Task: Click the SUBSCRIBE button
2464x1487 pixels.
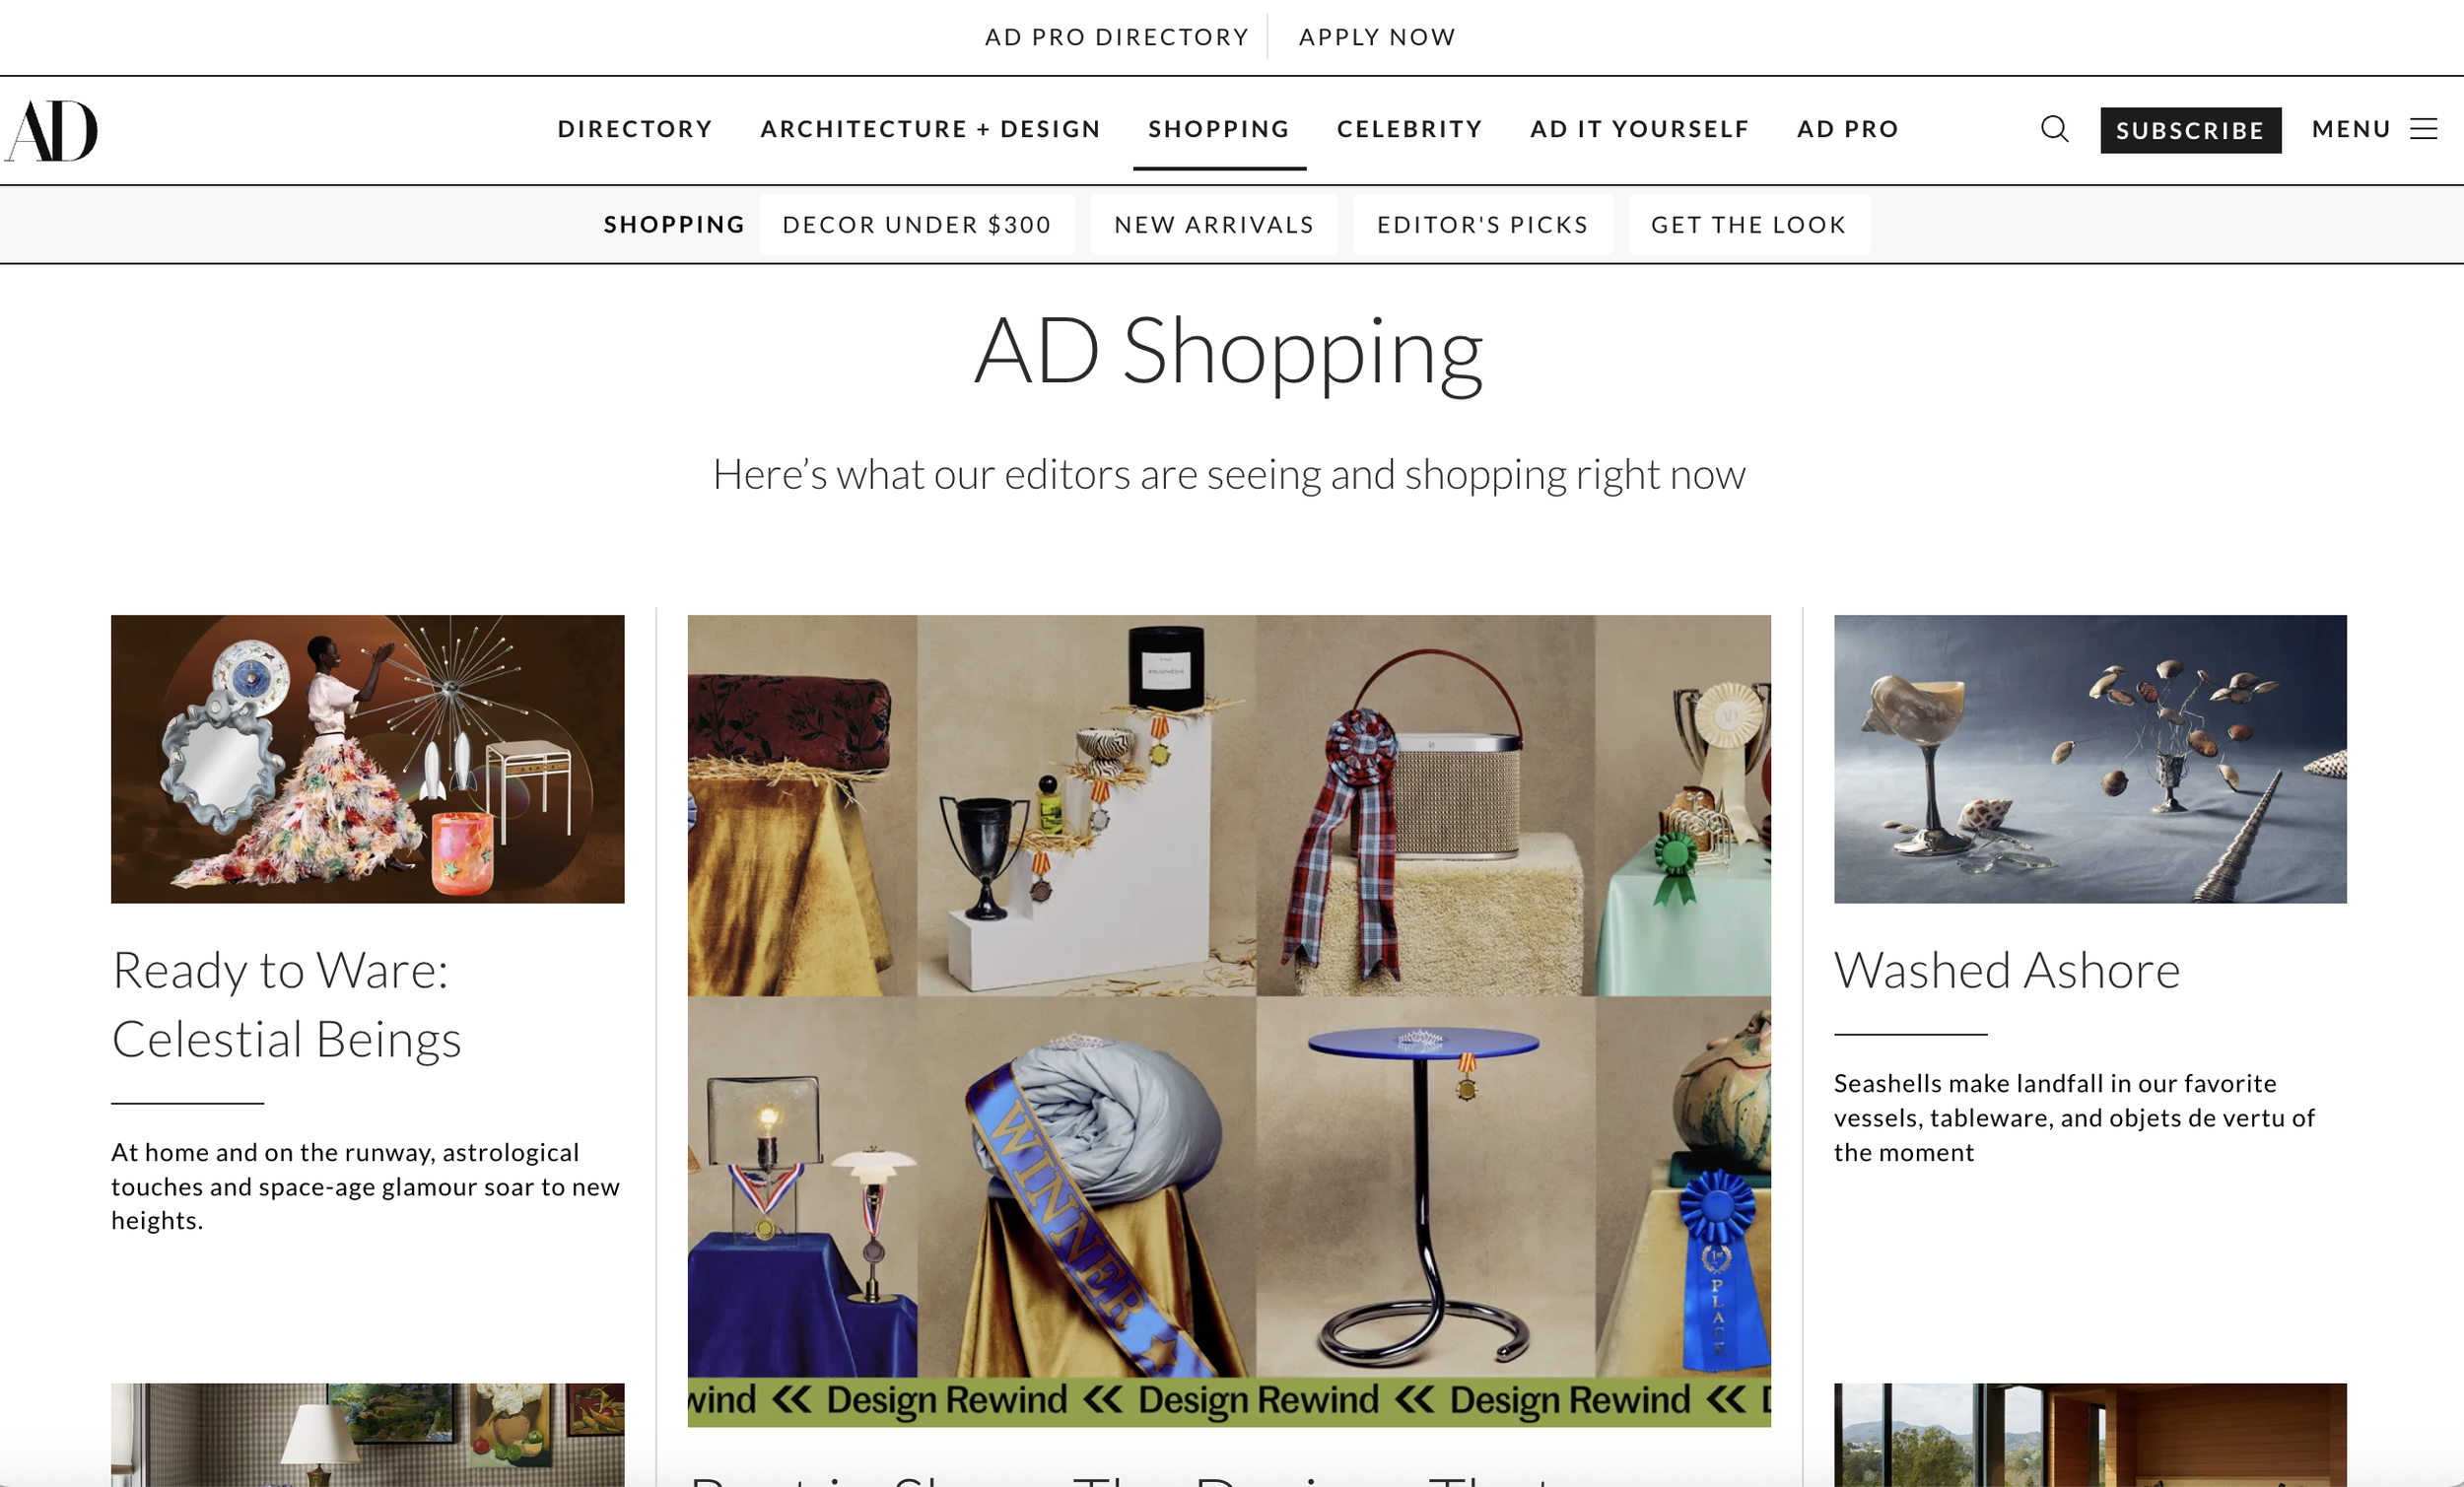Action: coord(2190,130)
